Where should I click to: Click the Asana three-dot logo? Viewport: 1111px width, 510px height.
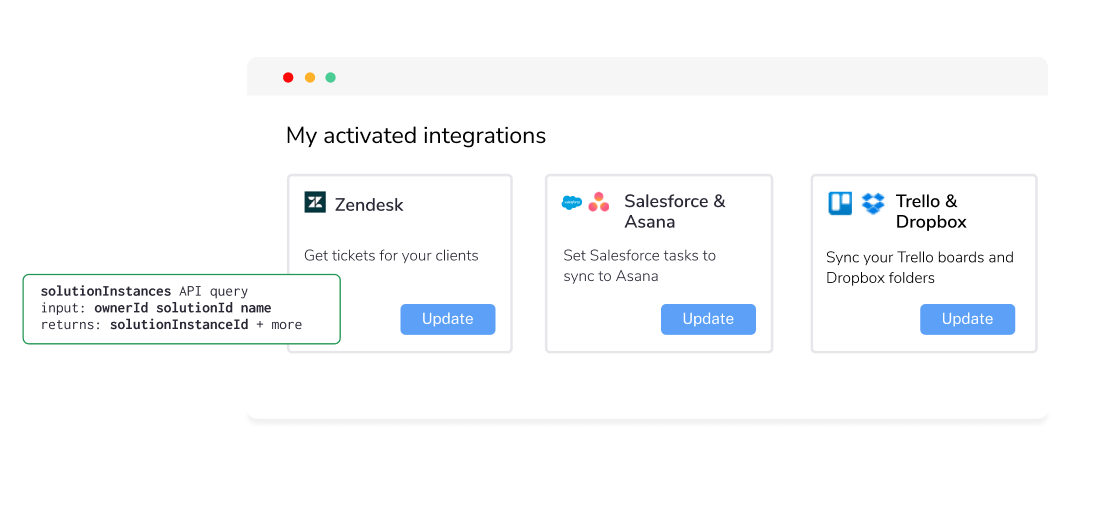[x=599, y=202]
